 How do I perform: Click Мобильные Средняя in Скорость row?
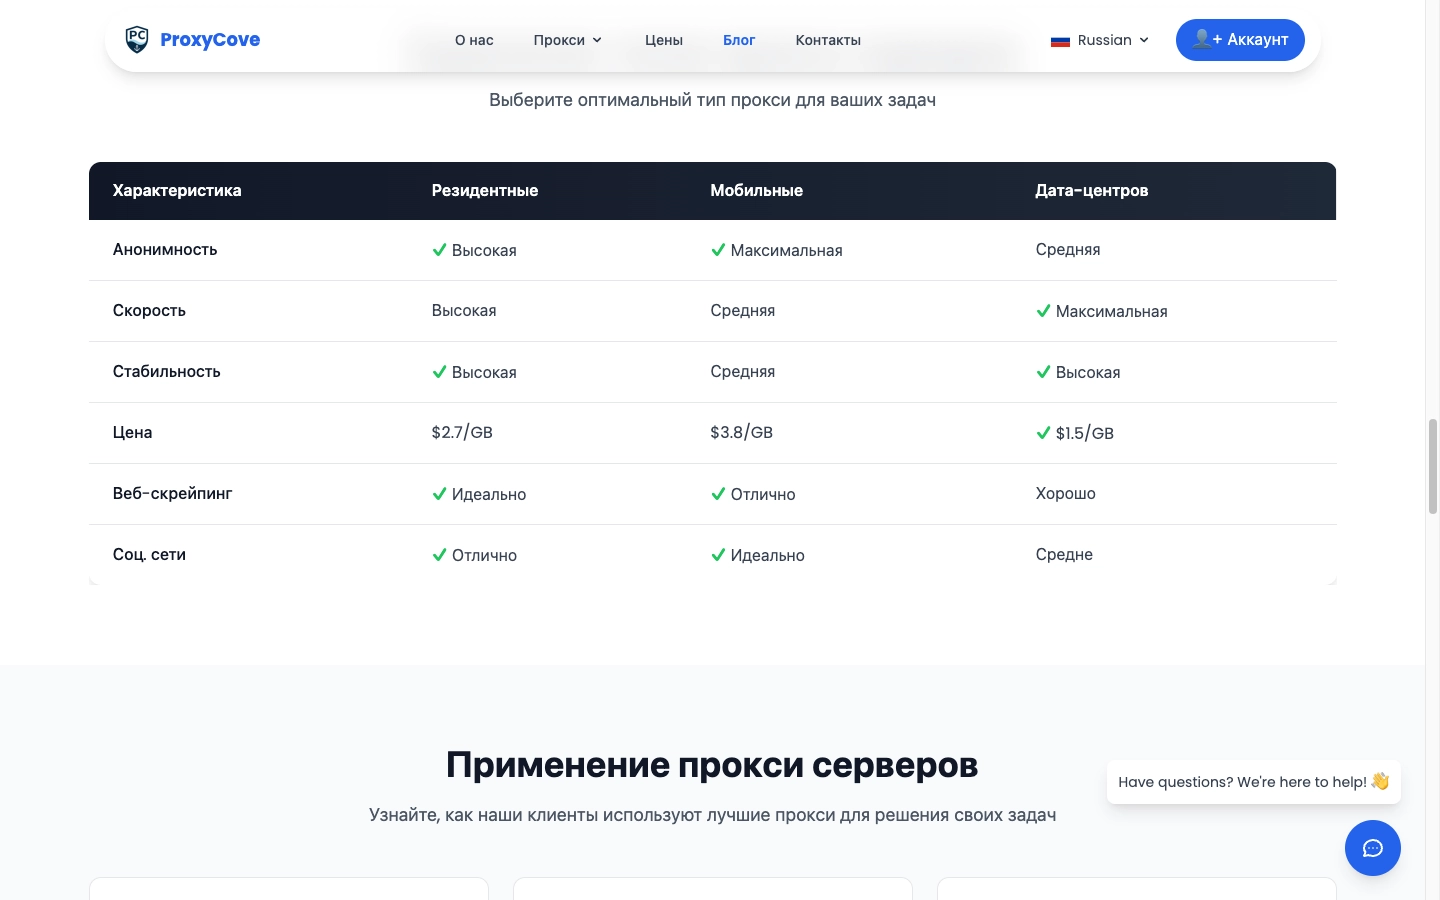(743, 310)
